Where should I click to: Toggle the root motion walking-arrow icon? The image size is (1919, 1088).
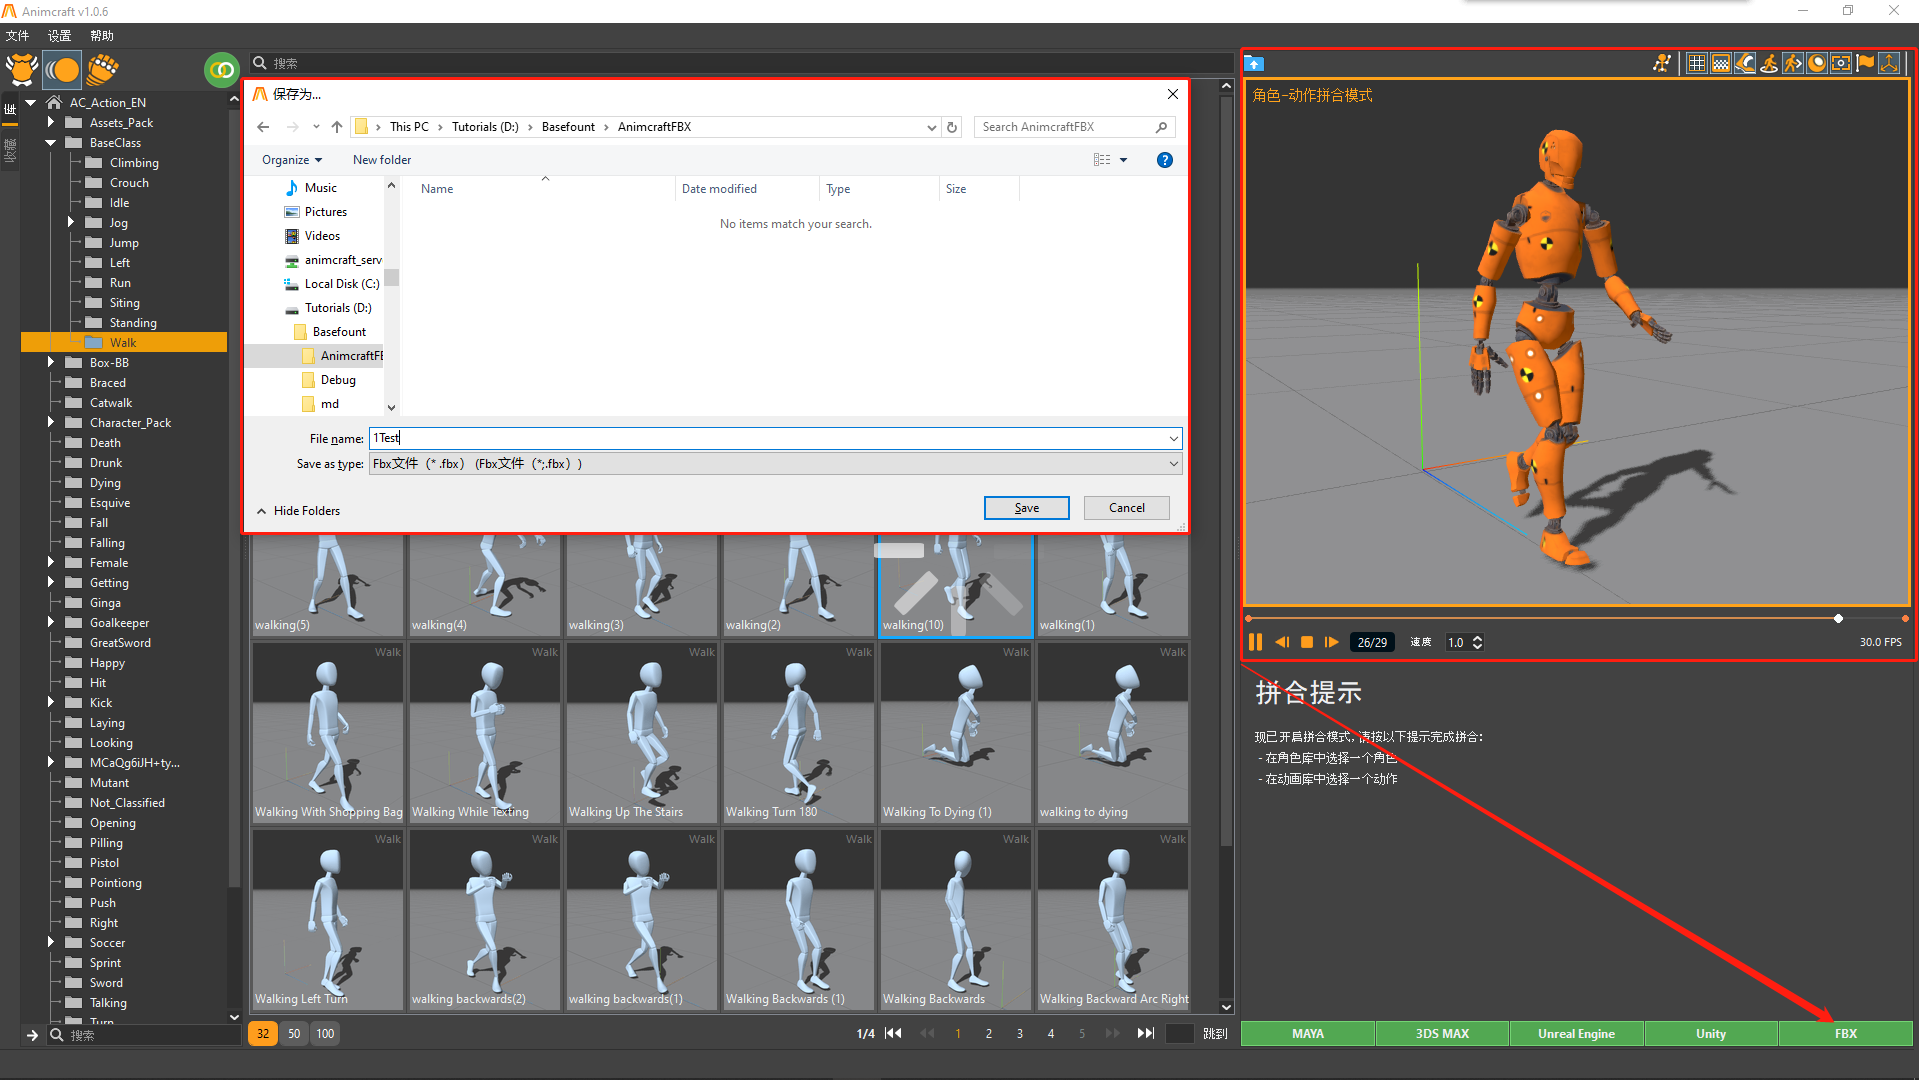[x=1793, y=63]
